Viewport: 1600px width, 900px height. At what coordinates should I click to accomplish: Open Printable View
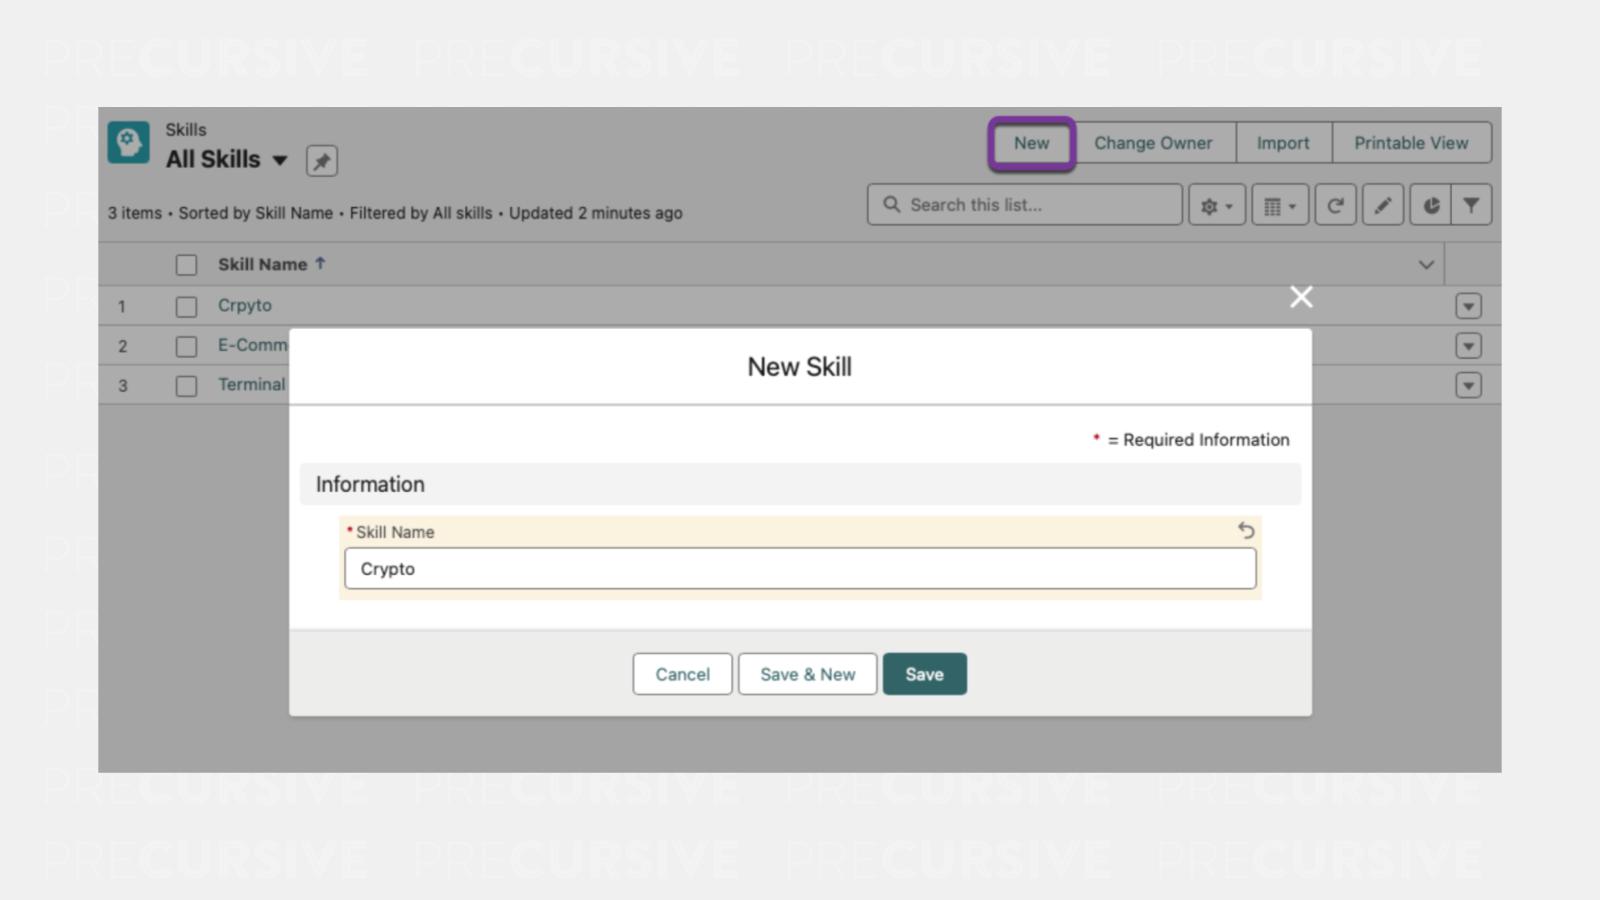coord(1411,142)
